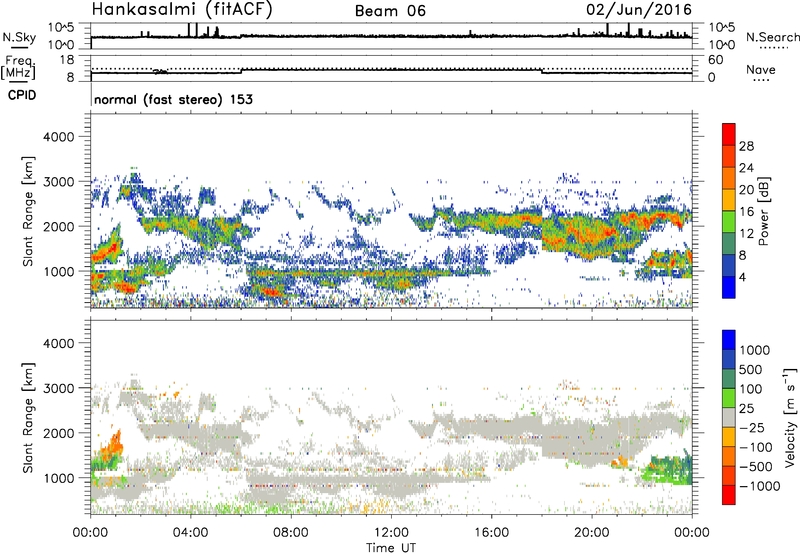Screen dimensions: 800x554
Task: Click the 'Power [dB]' colorbar label
Action: pos(763,211)
